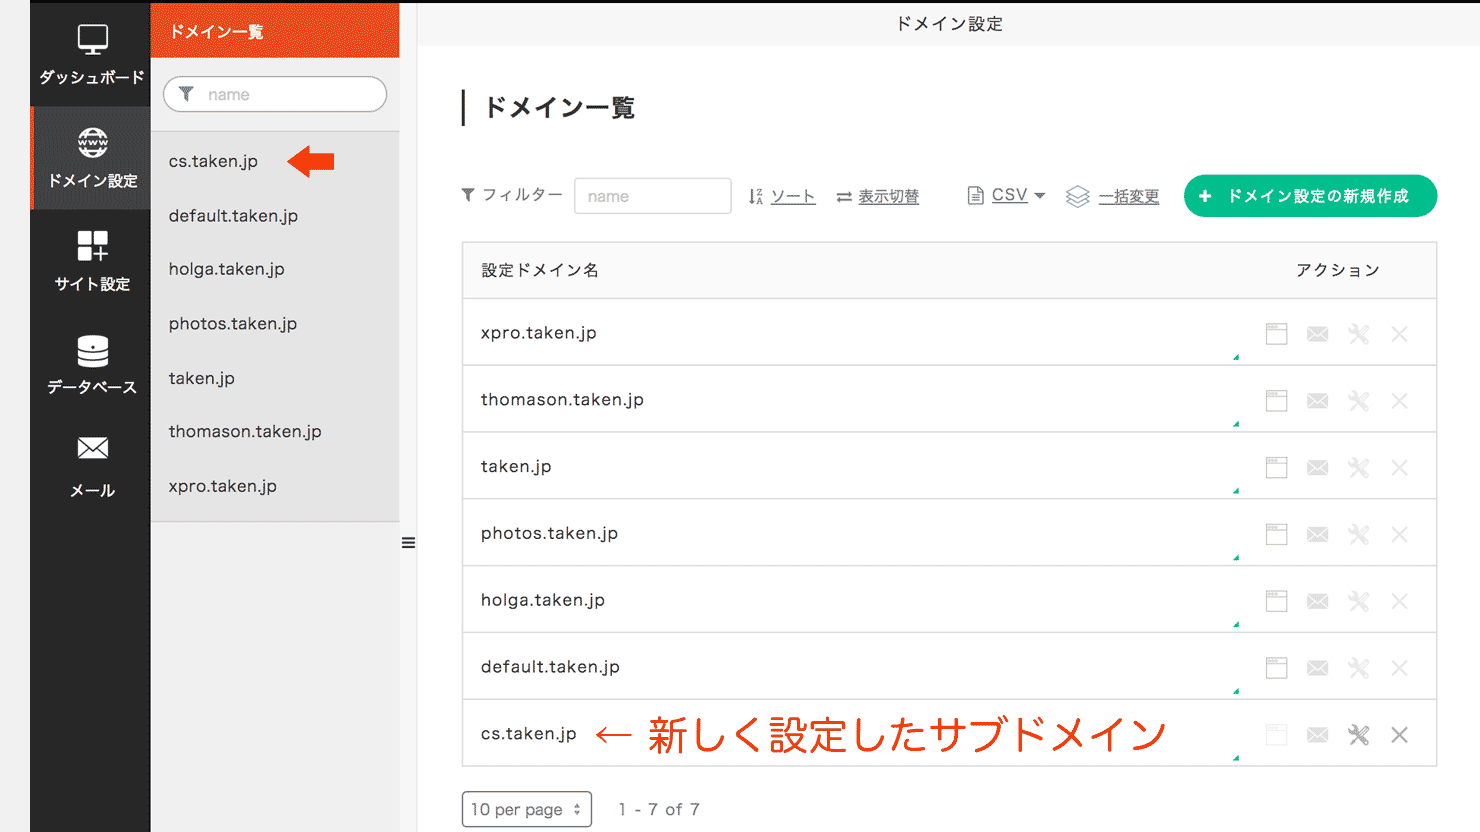
Task: Open site settings icon for xpro.taken.jp row
Action: (x=1277, y=334)
